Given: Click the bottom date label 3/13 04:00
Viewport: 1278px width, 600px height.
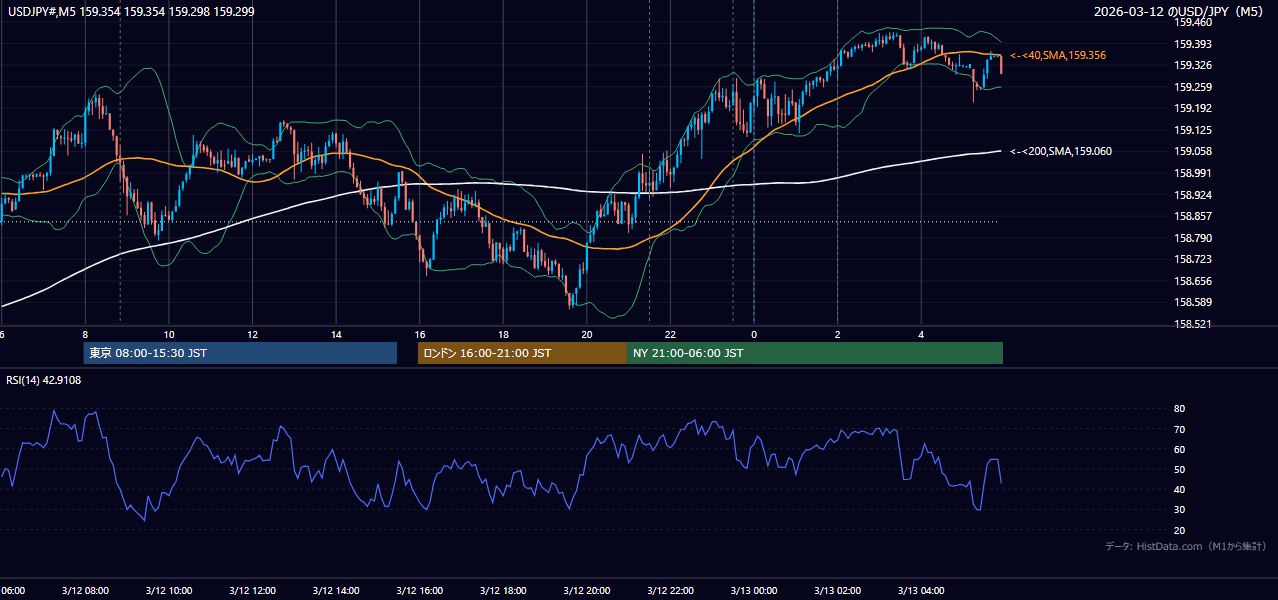Looking at the screenshot, I should [x=921, y=591].
